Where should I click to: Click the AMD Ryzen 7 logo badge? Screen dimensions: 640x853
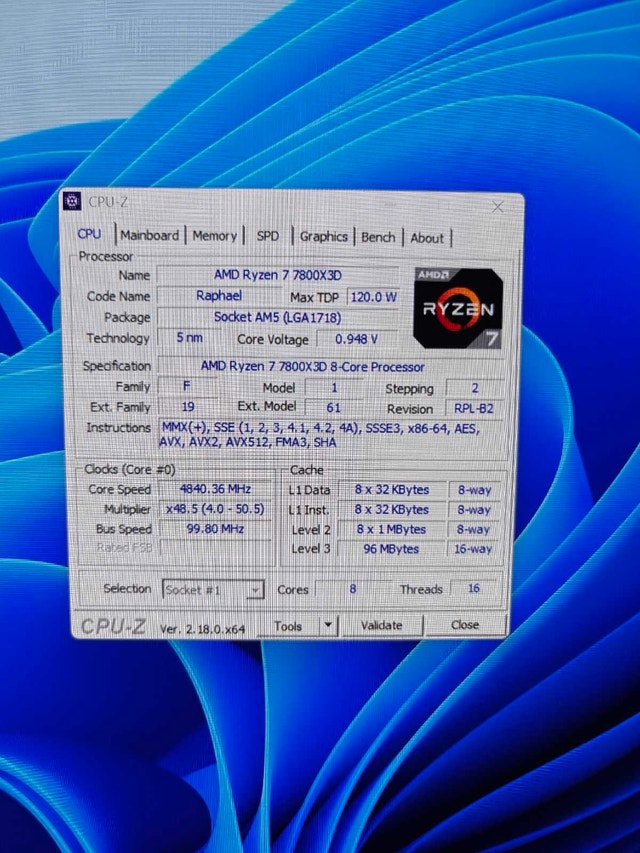point(458,308)
